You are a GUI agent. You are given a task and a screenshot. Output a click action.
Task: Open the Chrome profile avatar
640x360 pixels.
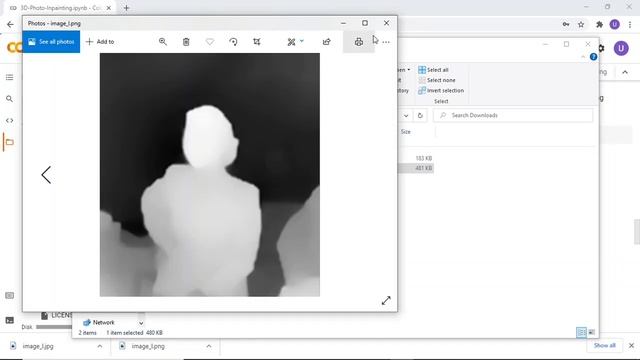tap(615, 24)
